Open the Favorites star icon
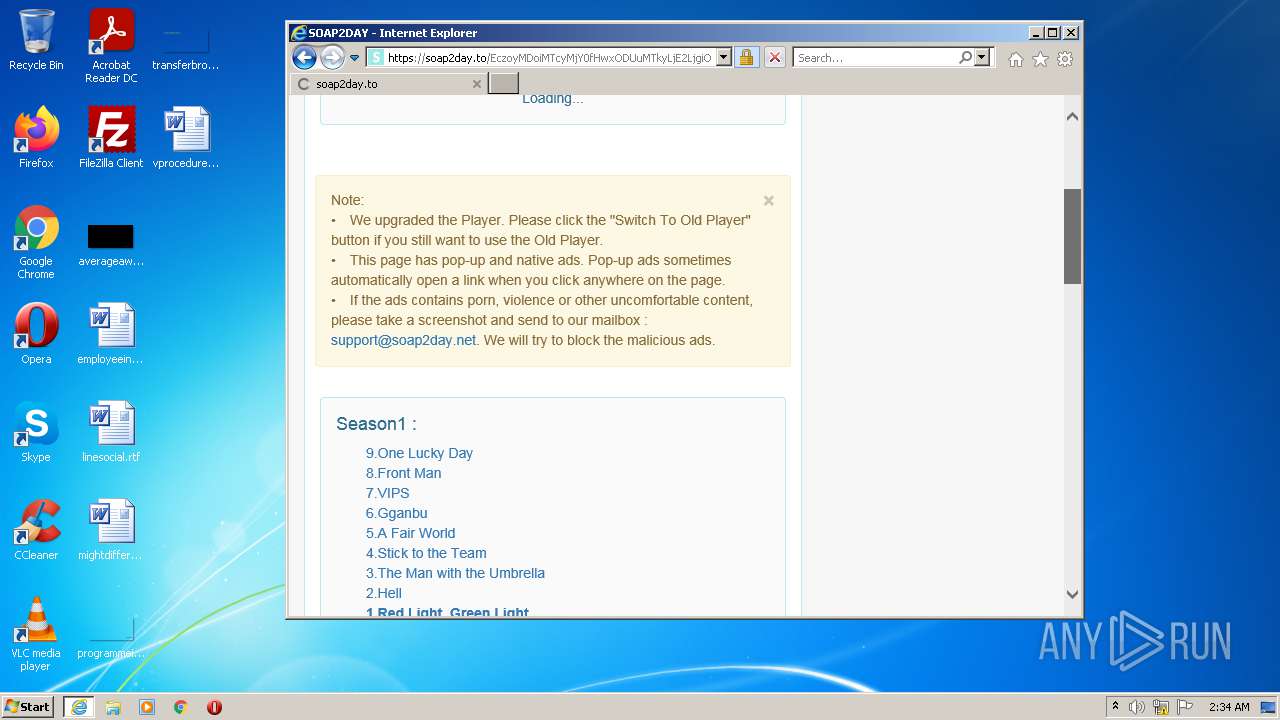The width and height of the screenshot is (1280, 720). 1040,59
